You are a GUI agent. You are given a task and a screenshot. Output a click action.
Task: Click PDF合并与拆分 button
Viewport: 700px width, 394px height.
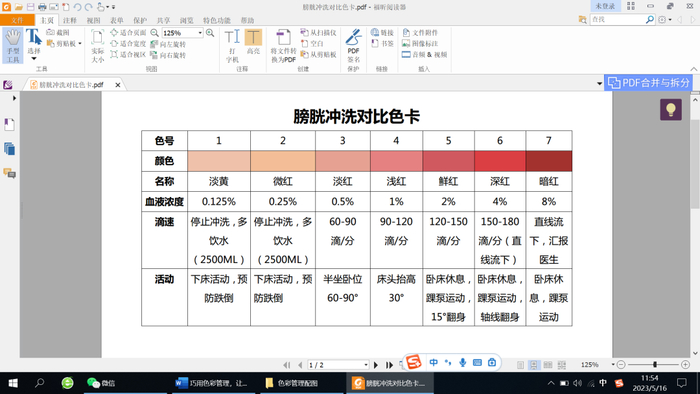pyautogui.click(x=648, y=83)
